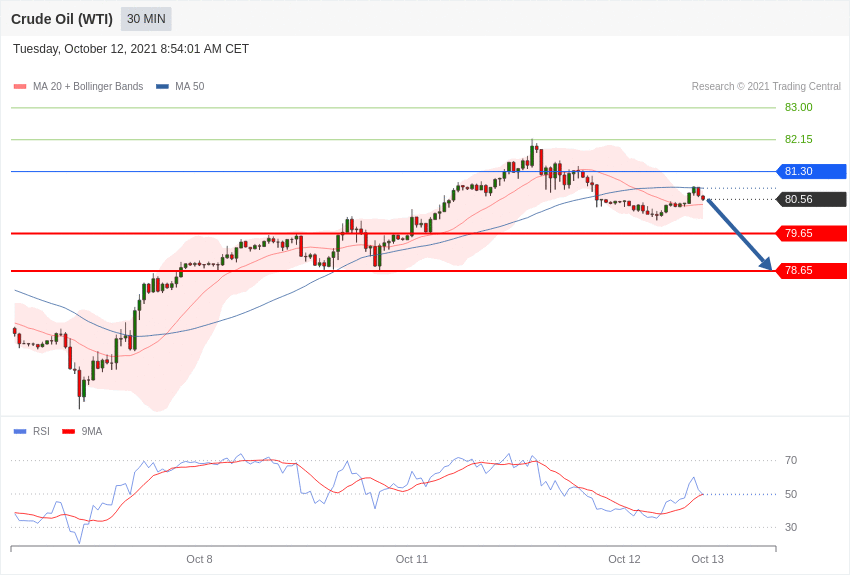Click the pink MA 20 color swatch
The width and height of the screenshot is (850, 576).
(20, 87)
